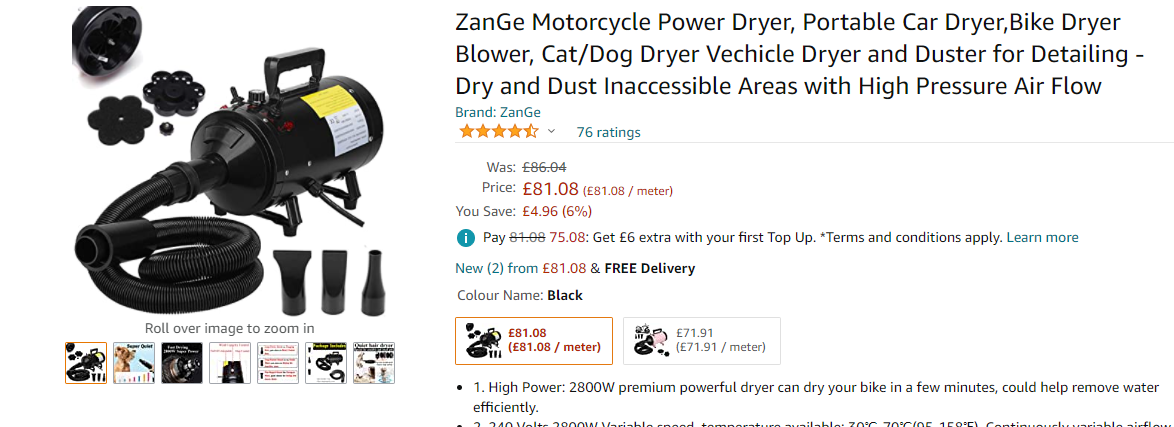Open the 76 ratings link
This screenshot has height=427, width=1174.
coord(608,132)
